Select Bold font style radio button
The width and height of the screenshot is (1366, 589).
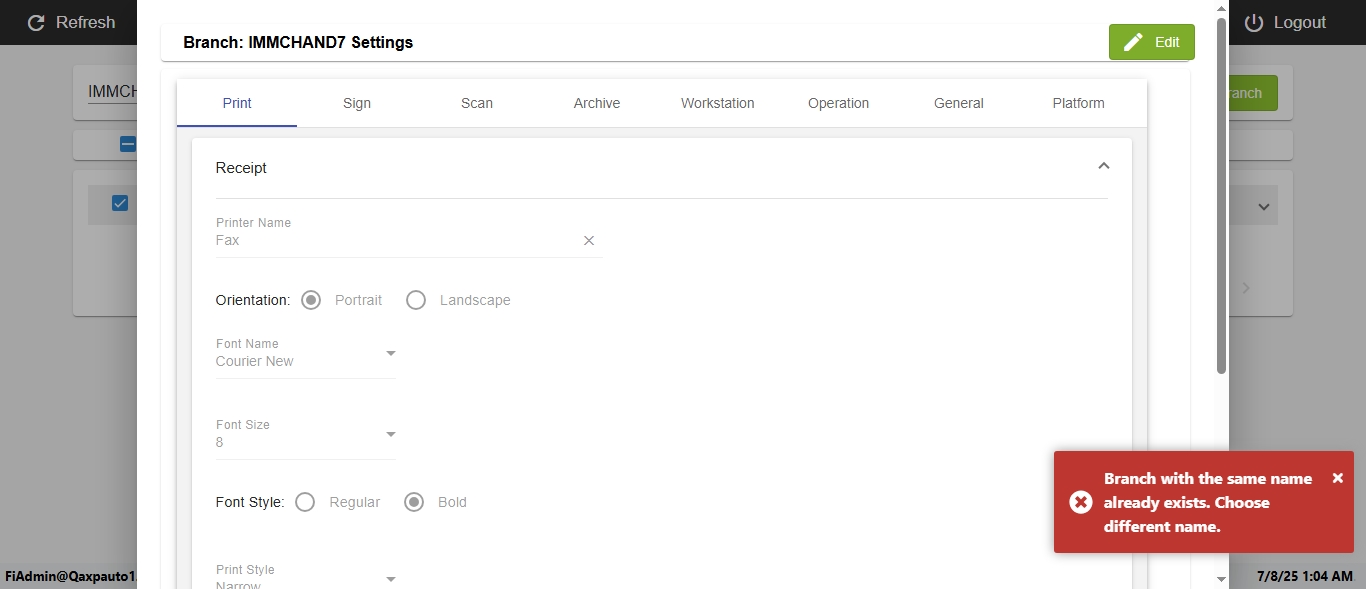tap(414, 502)
